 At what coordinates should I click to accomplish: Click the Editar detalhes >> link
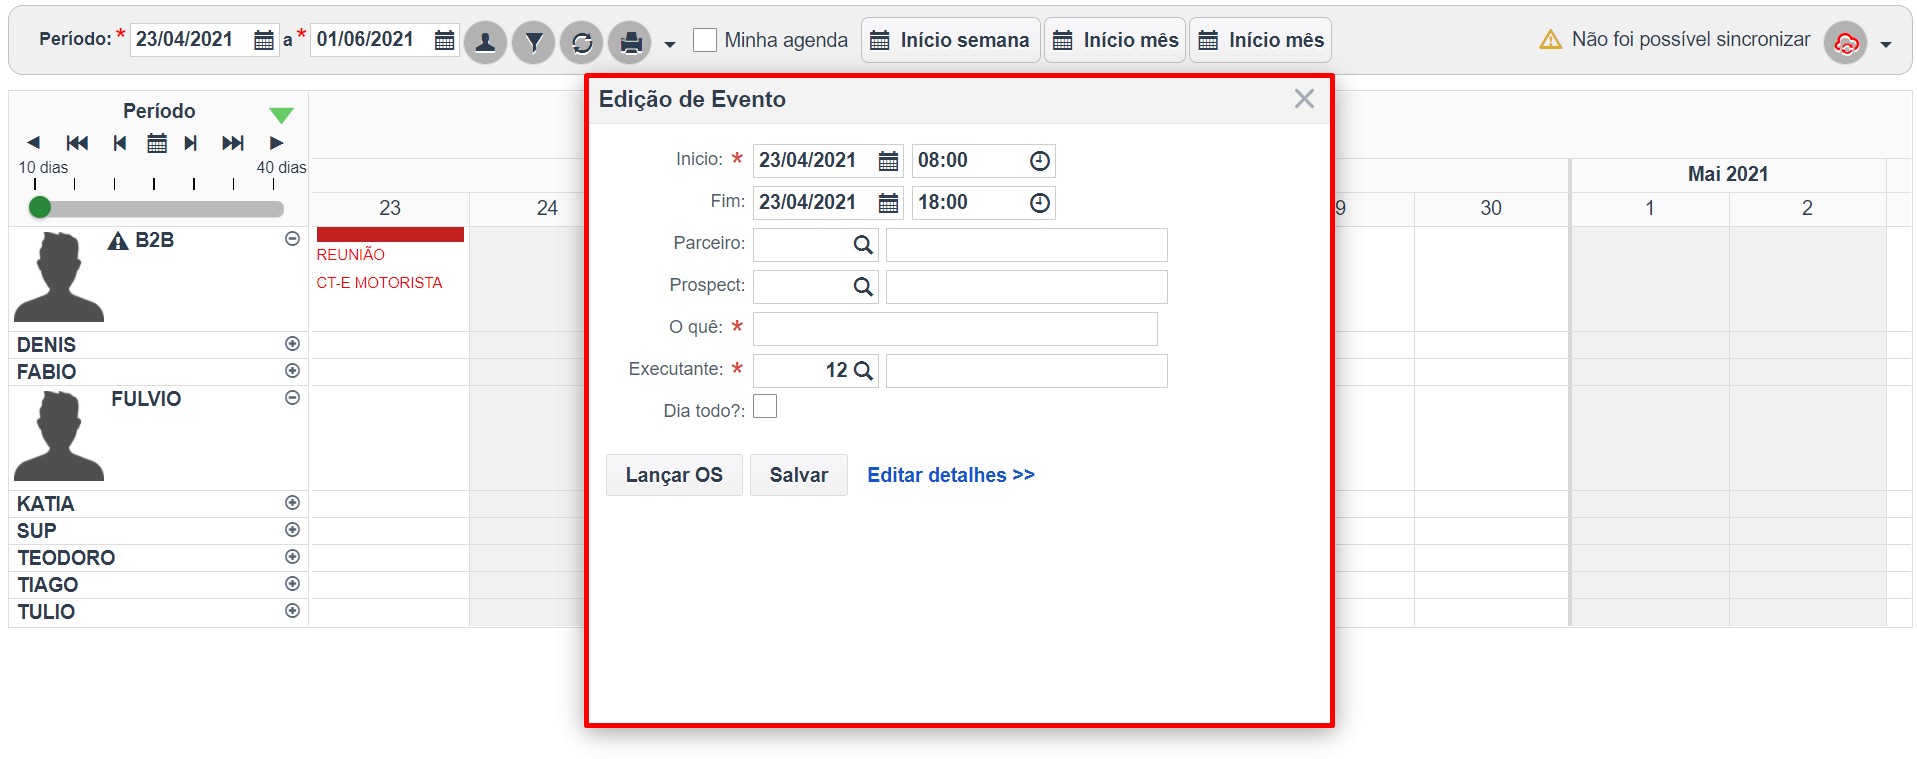(951, 475)
